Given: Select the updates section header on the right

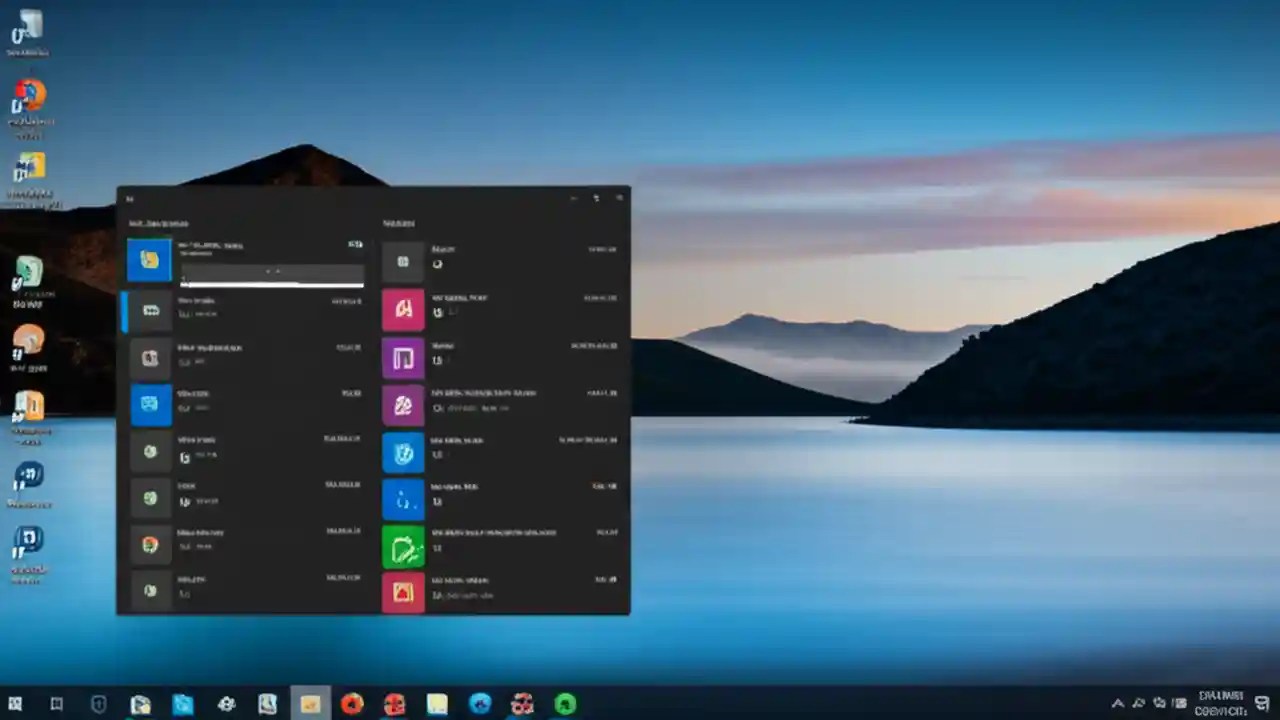Looking at the screenshot, I should [x=398, y=223].
